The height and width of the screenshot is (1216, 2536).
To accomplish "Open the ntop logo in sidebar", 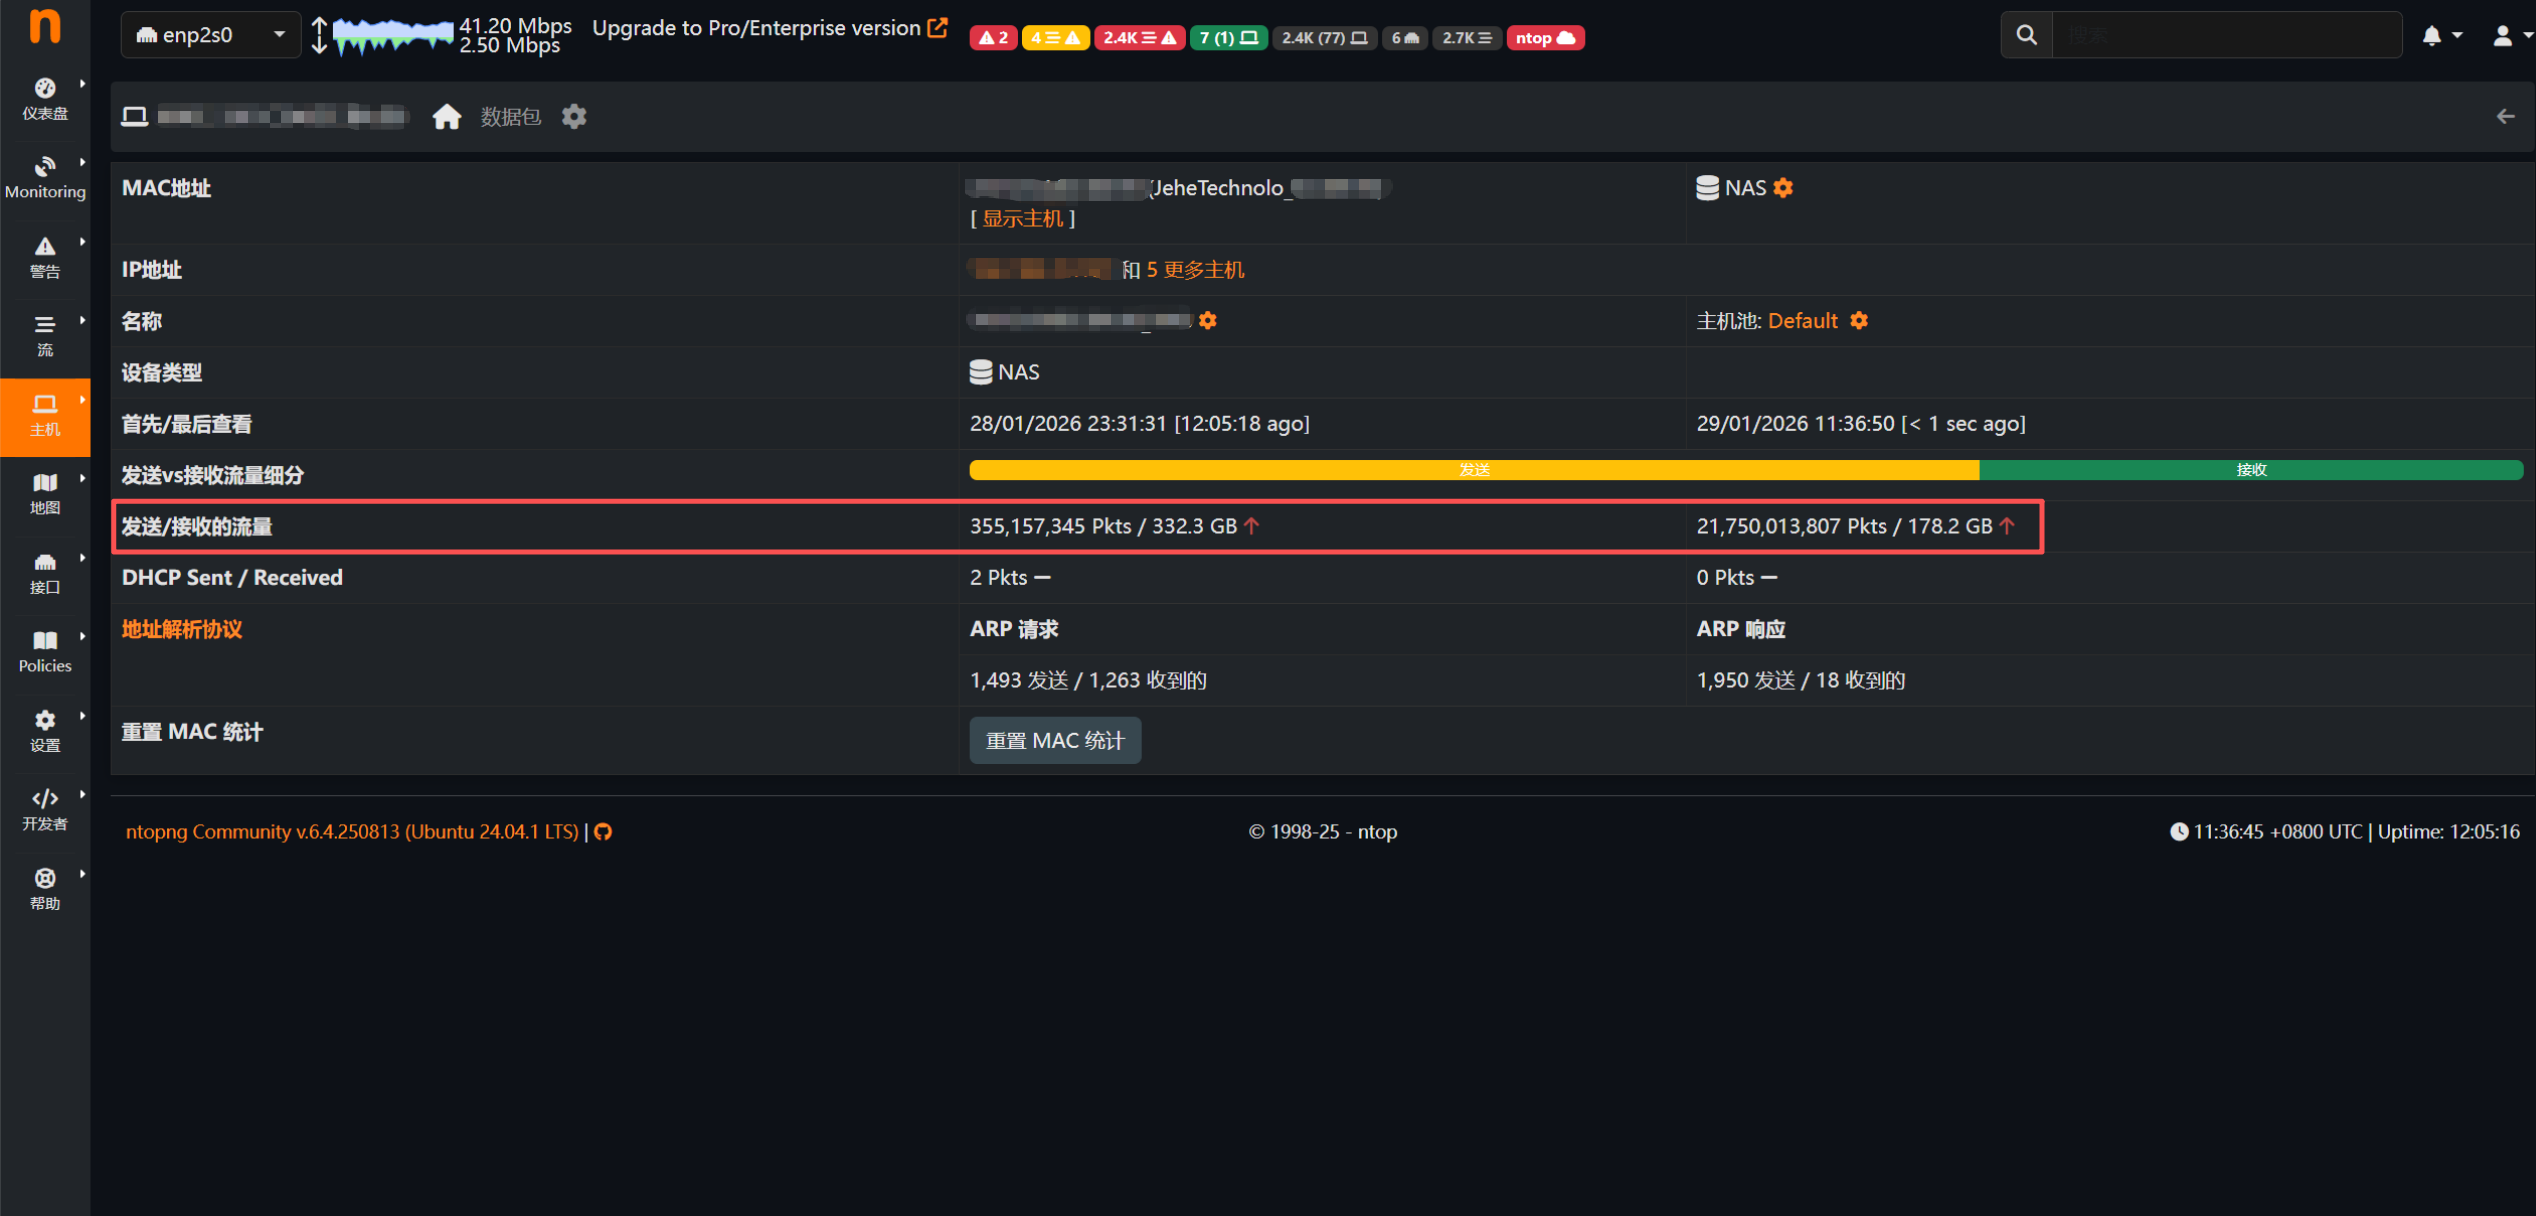I will click(x=45, y=26).
